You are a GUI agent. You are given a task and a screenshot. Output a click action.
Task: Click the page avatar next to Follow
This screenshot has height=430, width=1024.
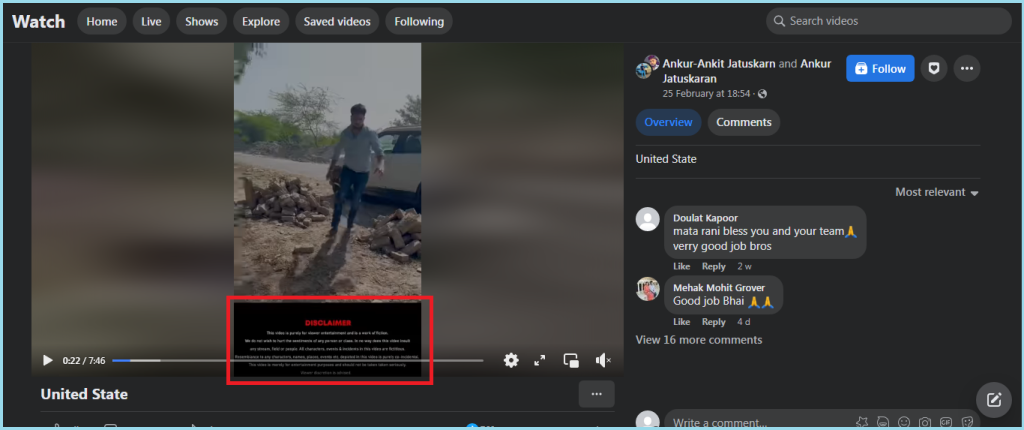(647, 67)
